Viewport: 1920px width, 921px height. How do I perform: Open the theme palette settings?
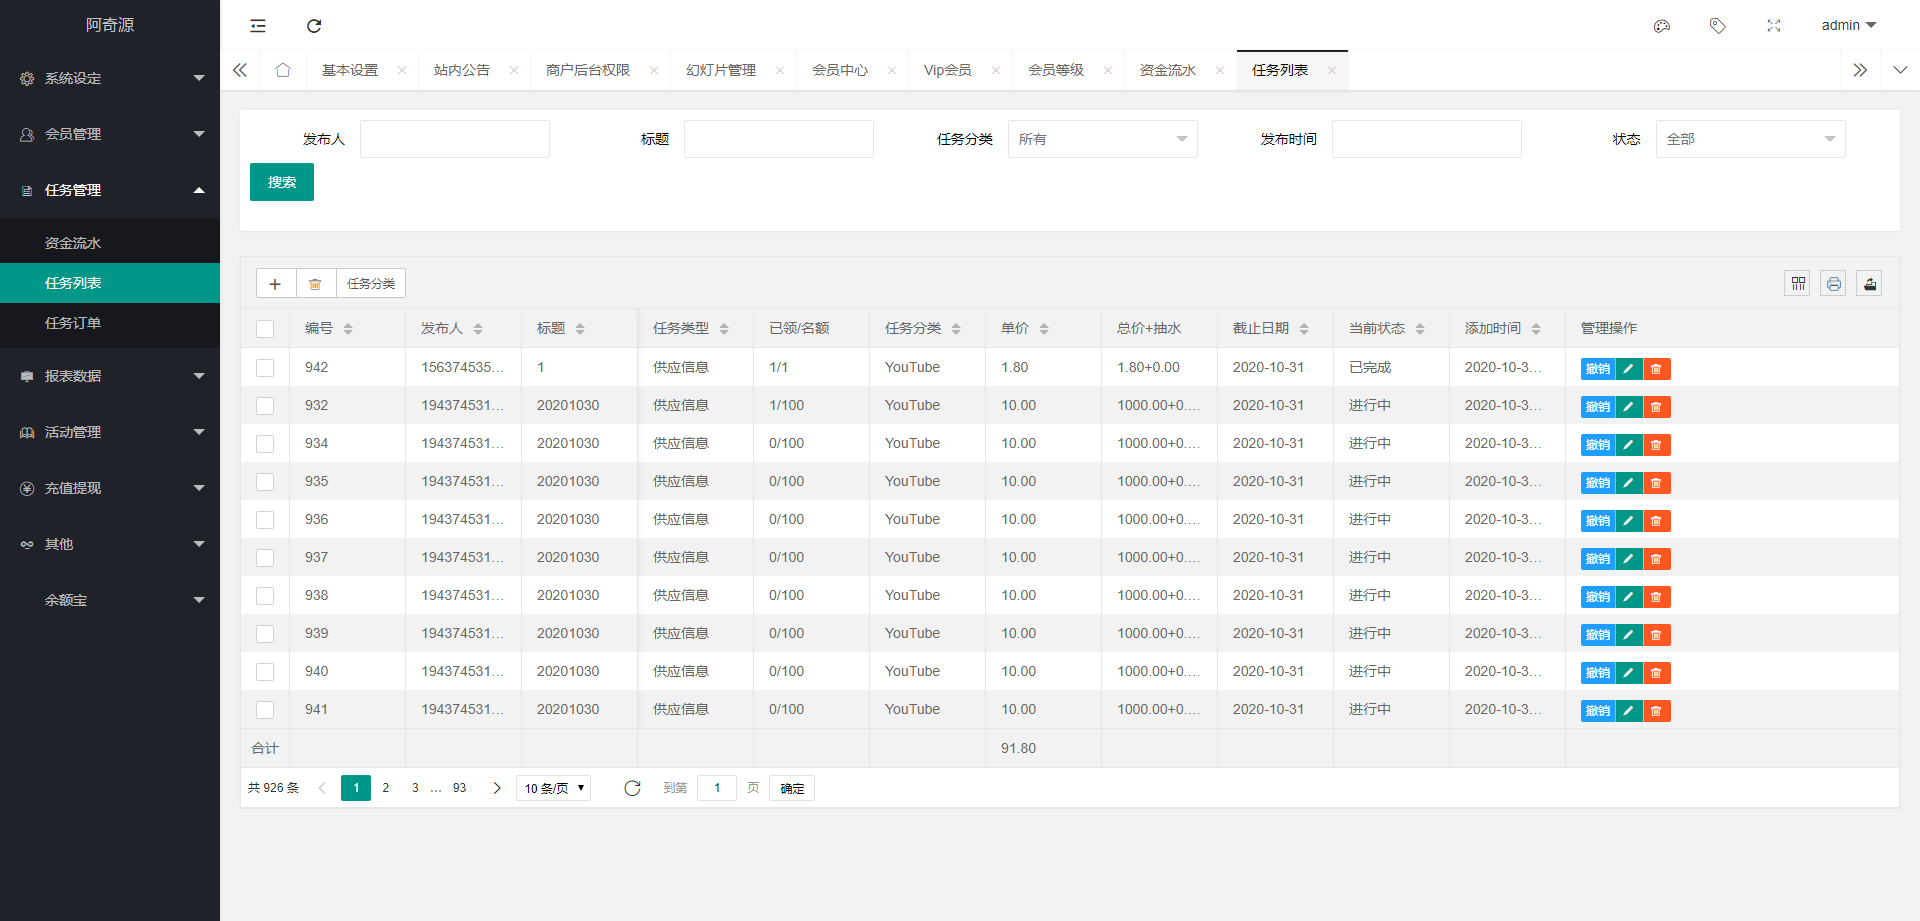click(1662, 25)
